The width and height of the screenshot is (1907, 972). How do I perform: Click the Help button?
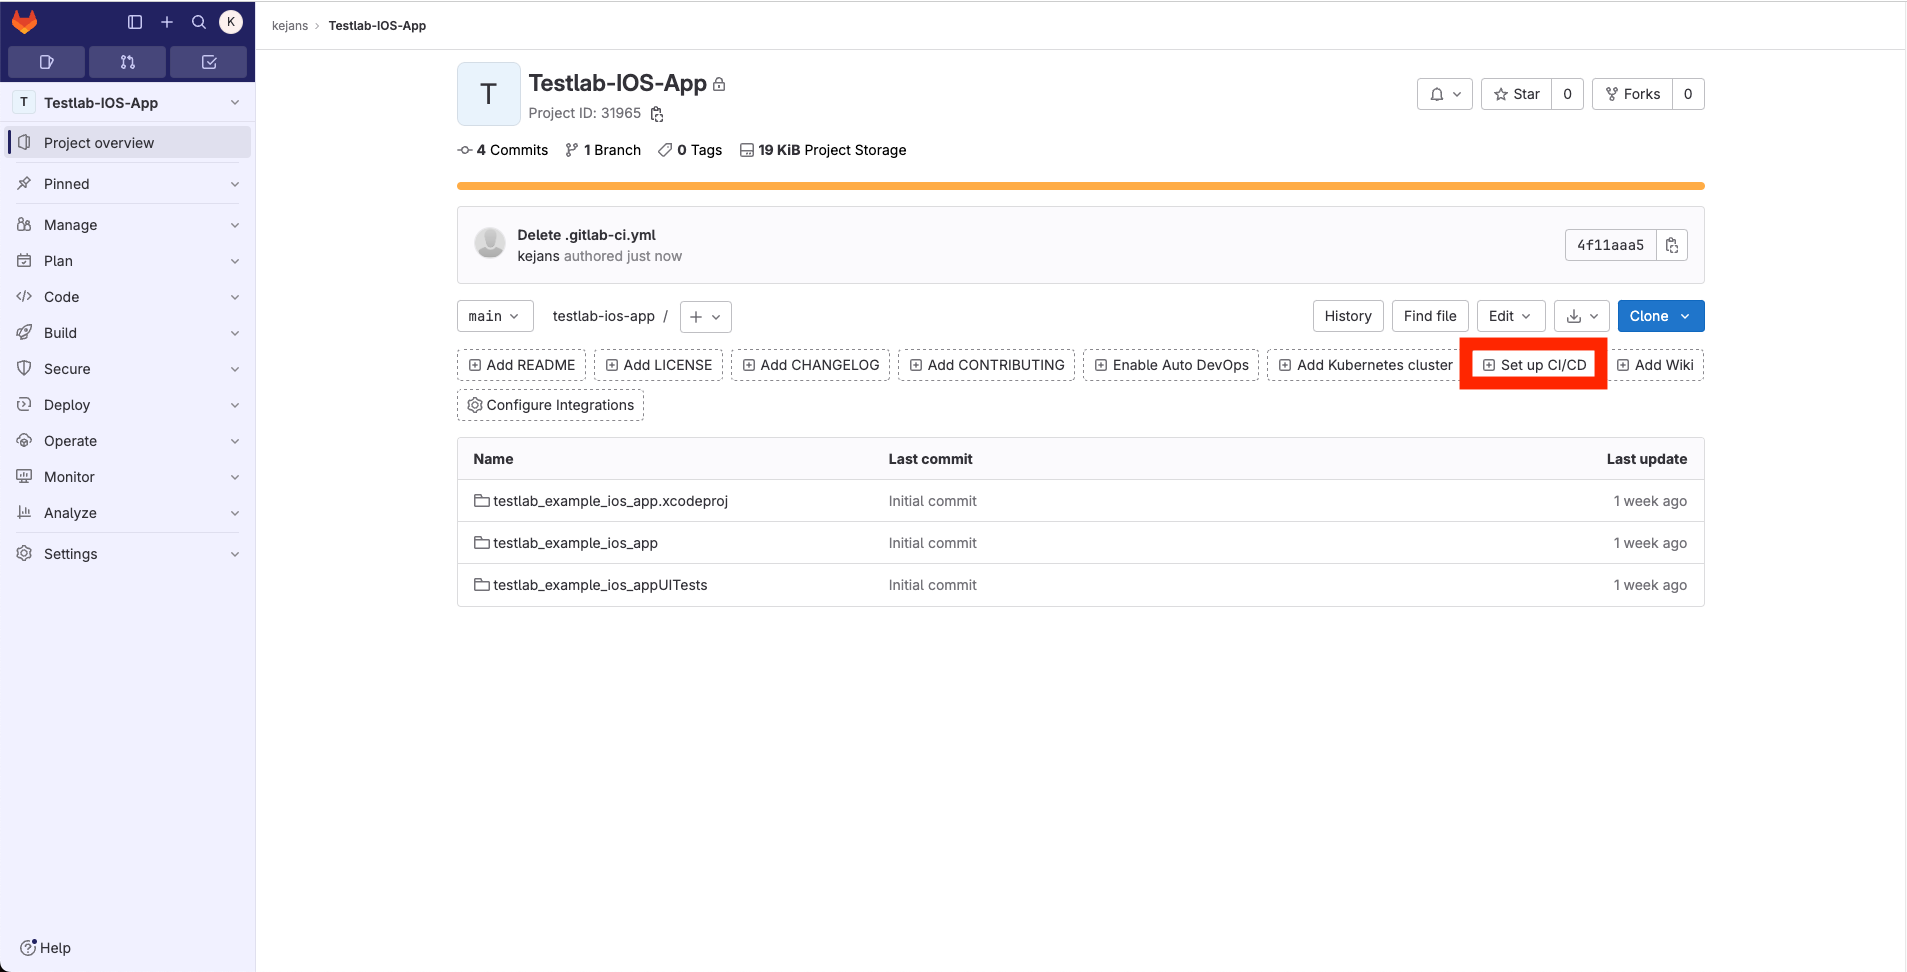[46, 948]
